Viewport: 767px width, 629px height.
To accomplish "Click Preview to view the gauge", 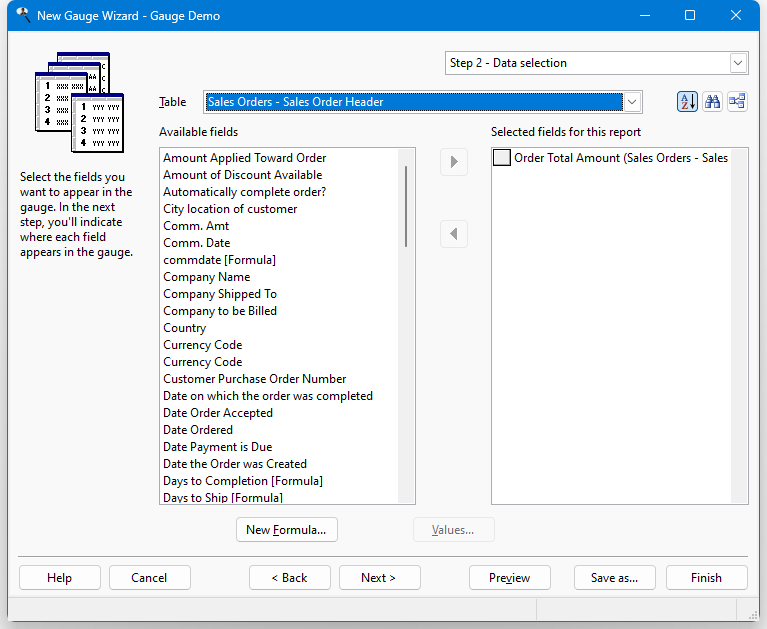I will point(509,578).
